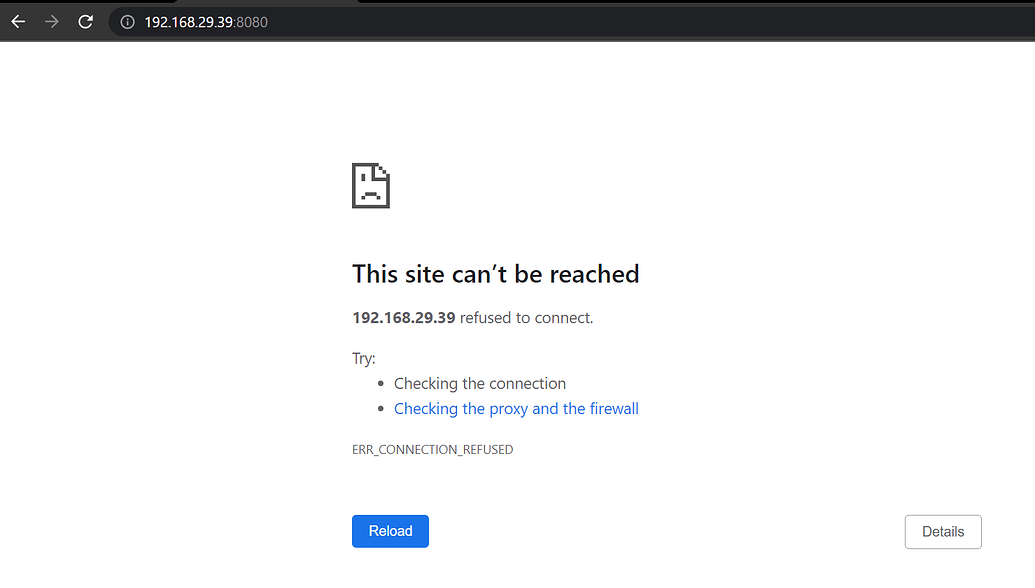Open 'Checking the proxy and the firewall' link
This screenshot has height=588, width=1035.
pyautogui.click(x=516, y=408)
